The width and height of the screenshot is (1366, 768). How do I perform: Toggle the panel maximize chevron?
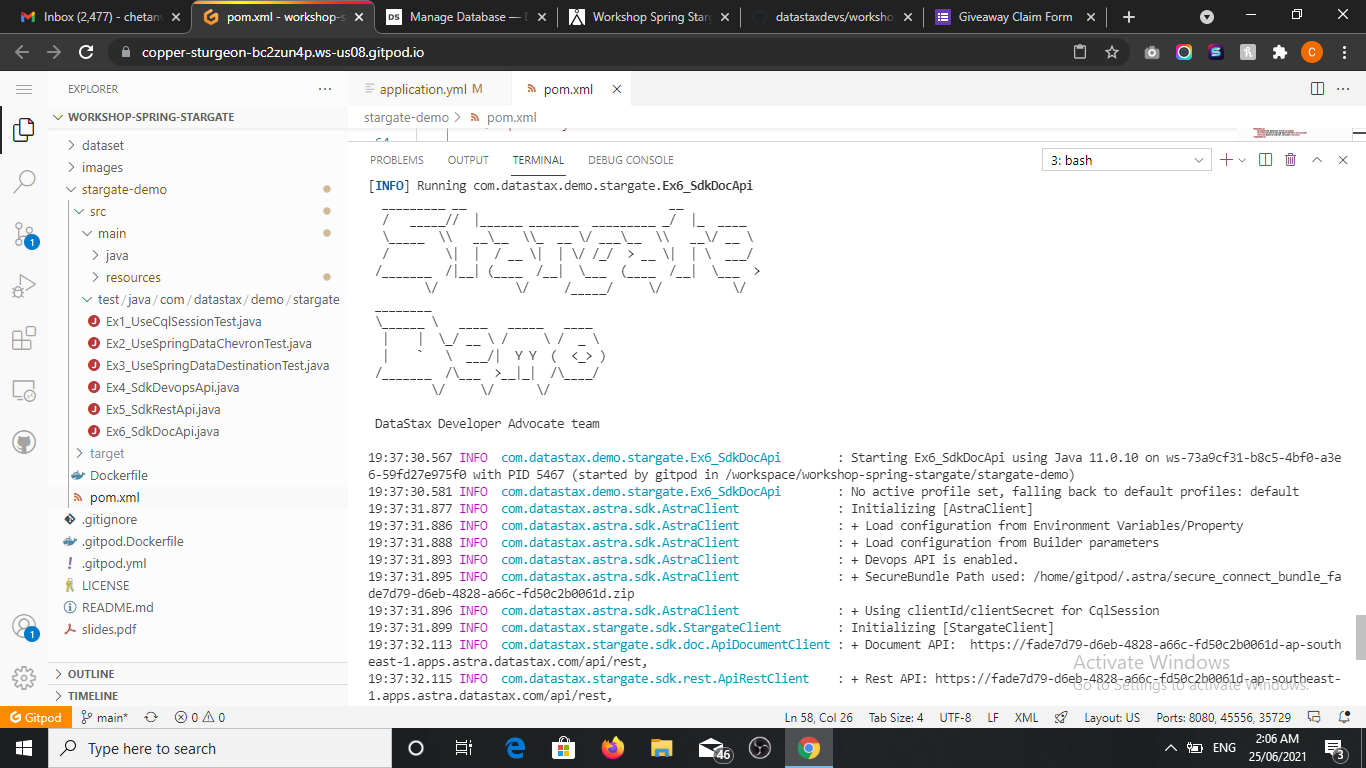pos(1317,159)
